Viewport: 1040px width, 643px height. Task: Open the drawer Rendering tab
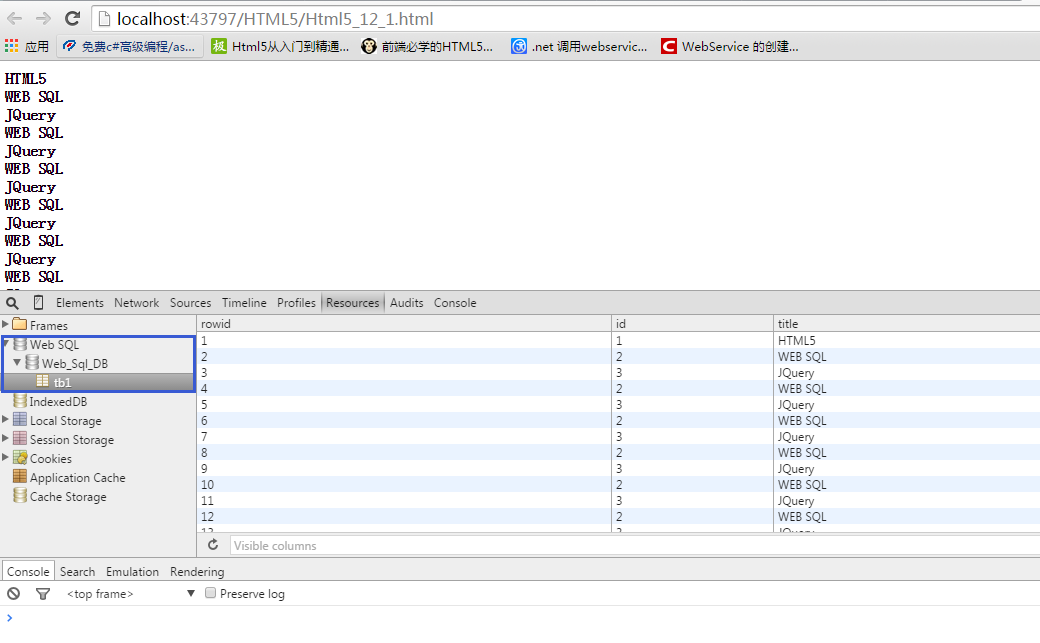coord(197,571)
